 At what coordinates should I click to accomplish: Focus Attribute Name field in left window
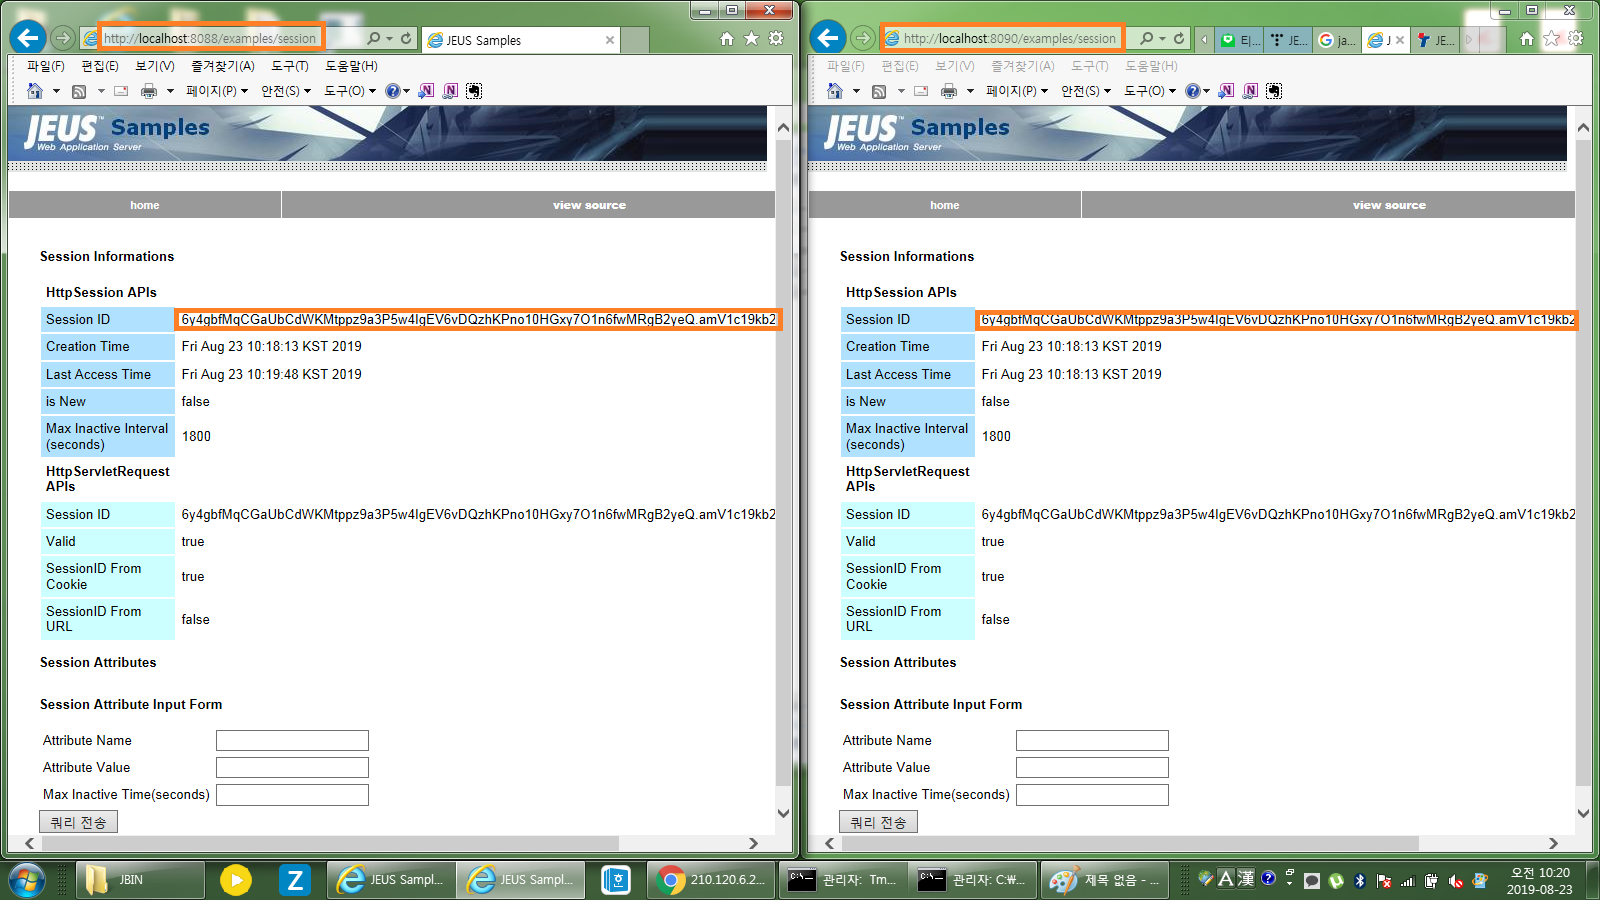pos(292,740)
